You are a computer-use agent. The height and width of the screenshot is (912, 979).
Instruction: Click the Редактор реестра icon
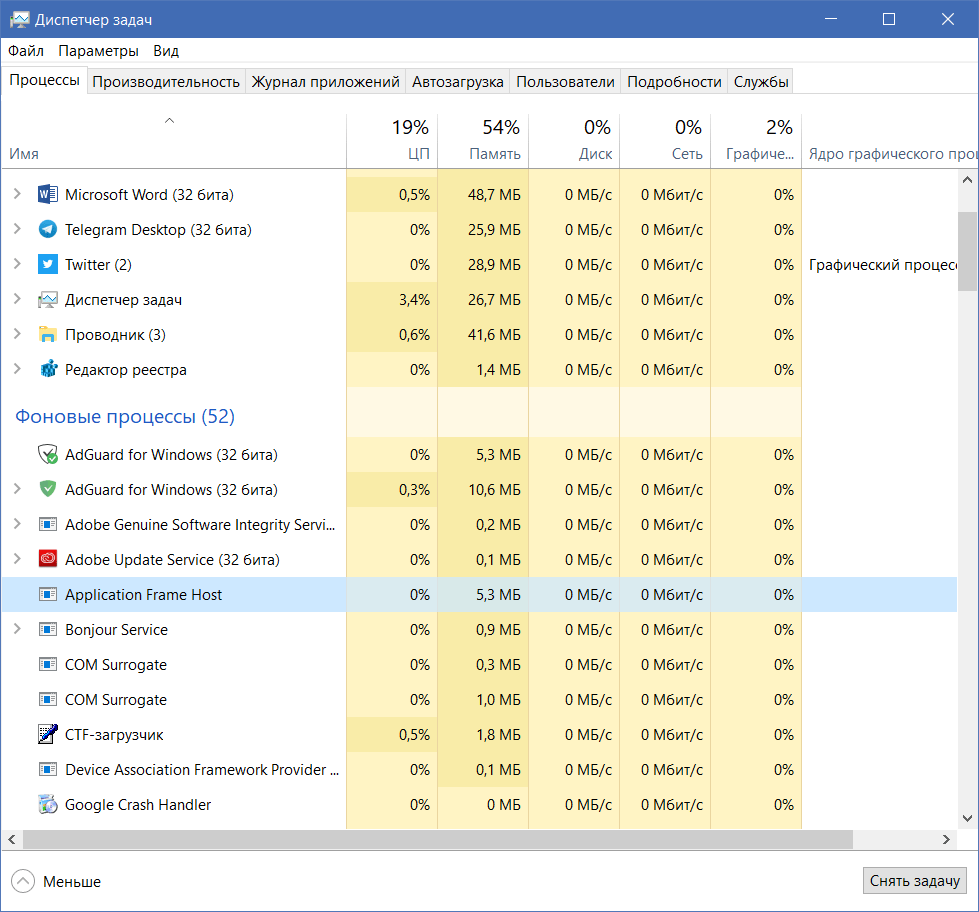pos(48,369)
